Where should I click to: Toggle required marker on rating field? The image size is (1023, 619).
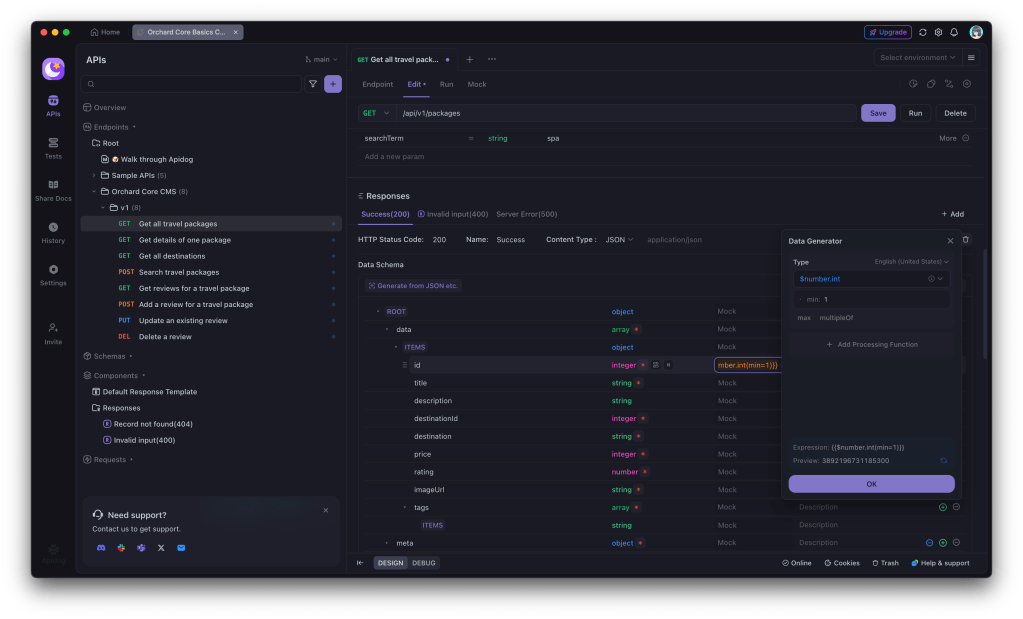(x=645, y=472)
